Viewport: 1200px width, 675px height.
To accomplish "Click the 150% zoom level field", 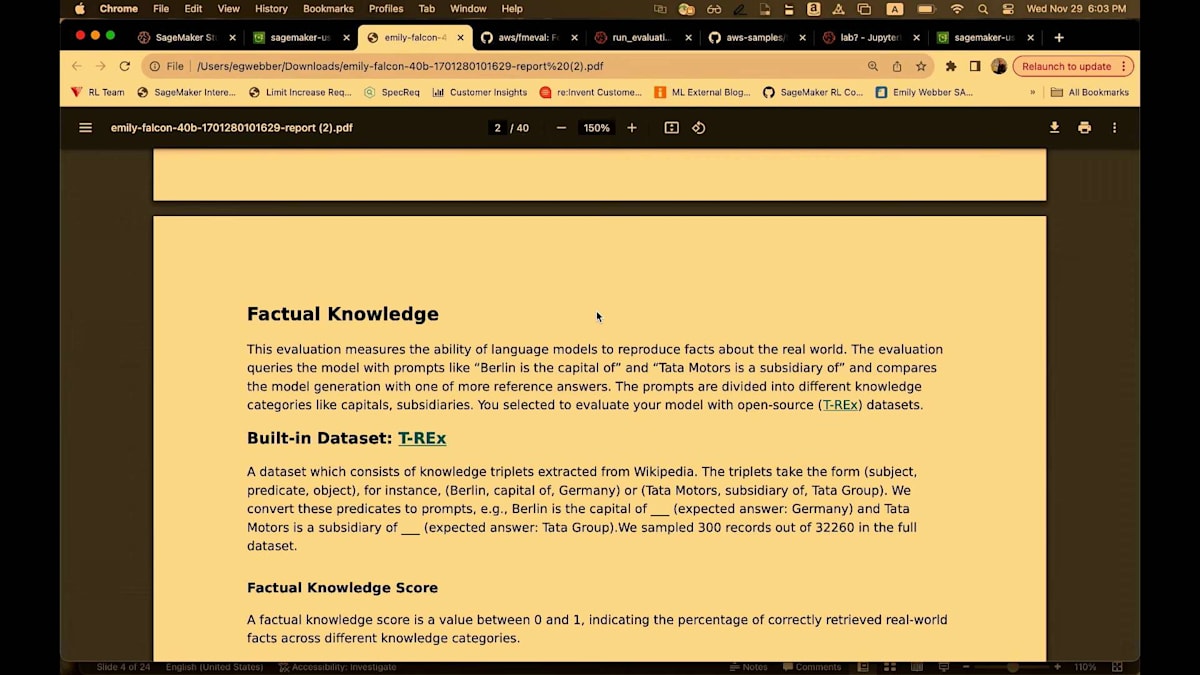I will point(597,128).
